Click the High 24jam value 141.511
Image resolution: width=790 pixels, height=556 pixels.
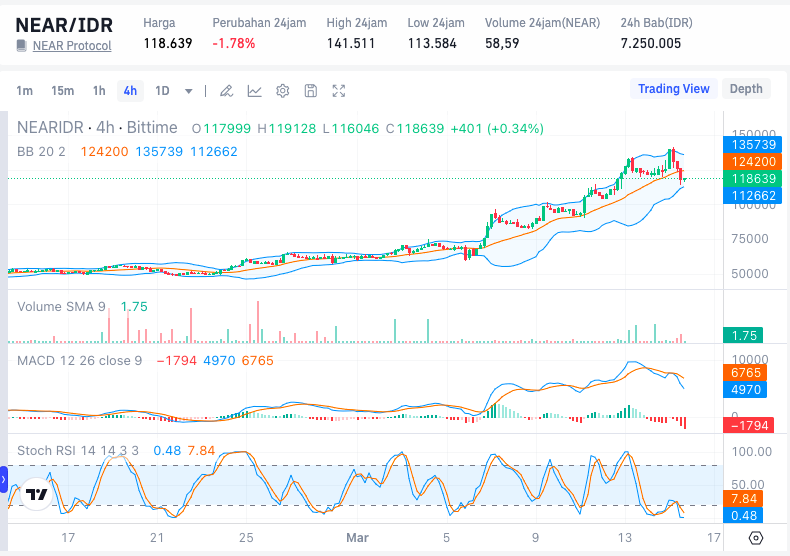[351, 43]
